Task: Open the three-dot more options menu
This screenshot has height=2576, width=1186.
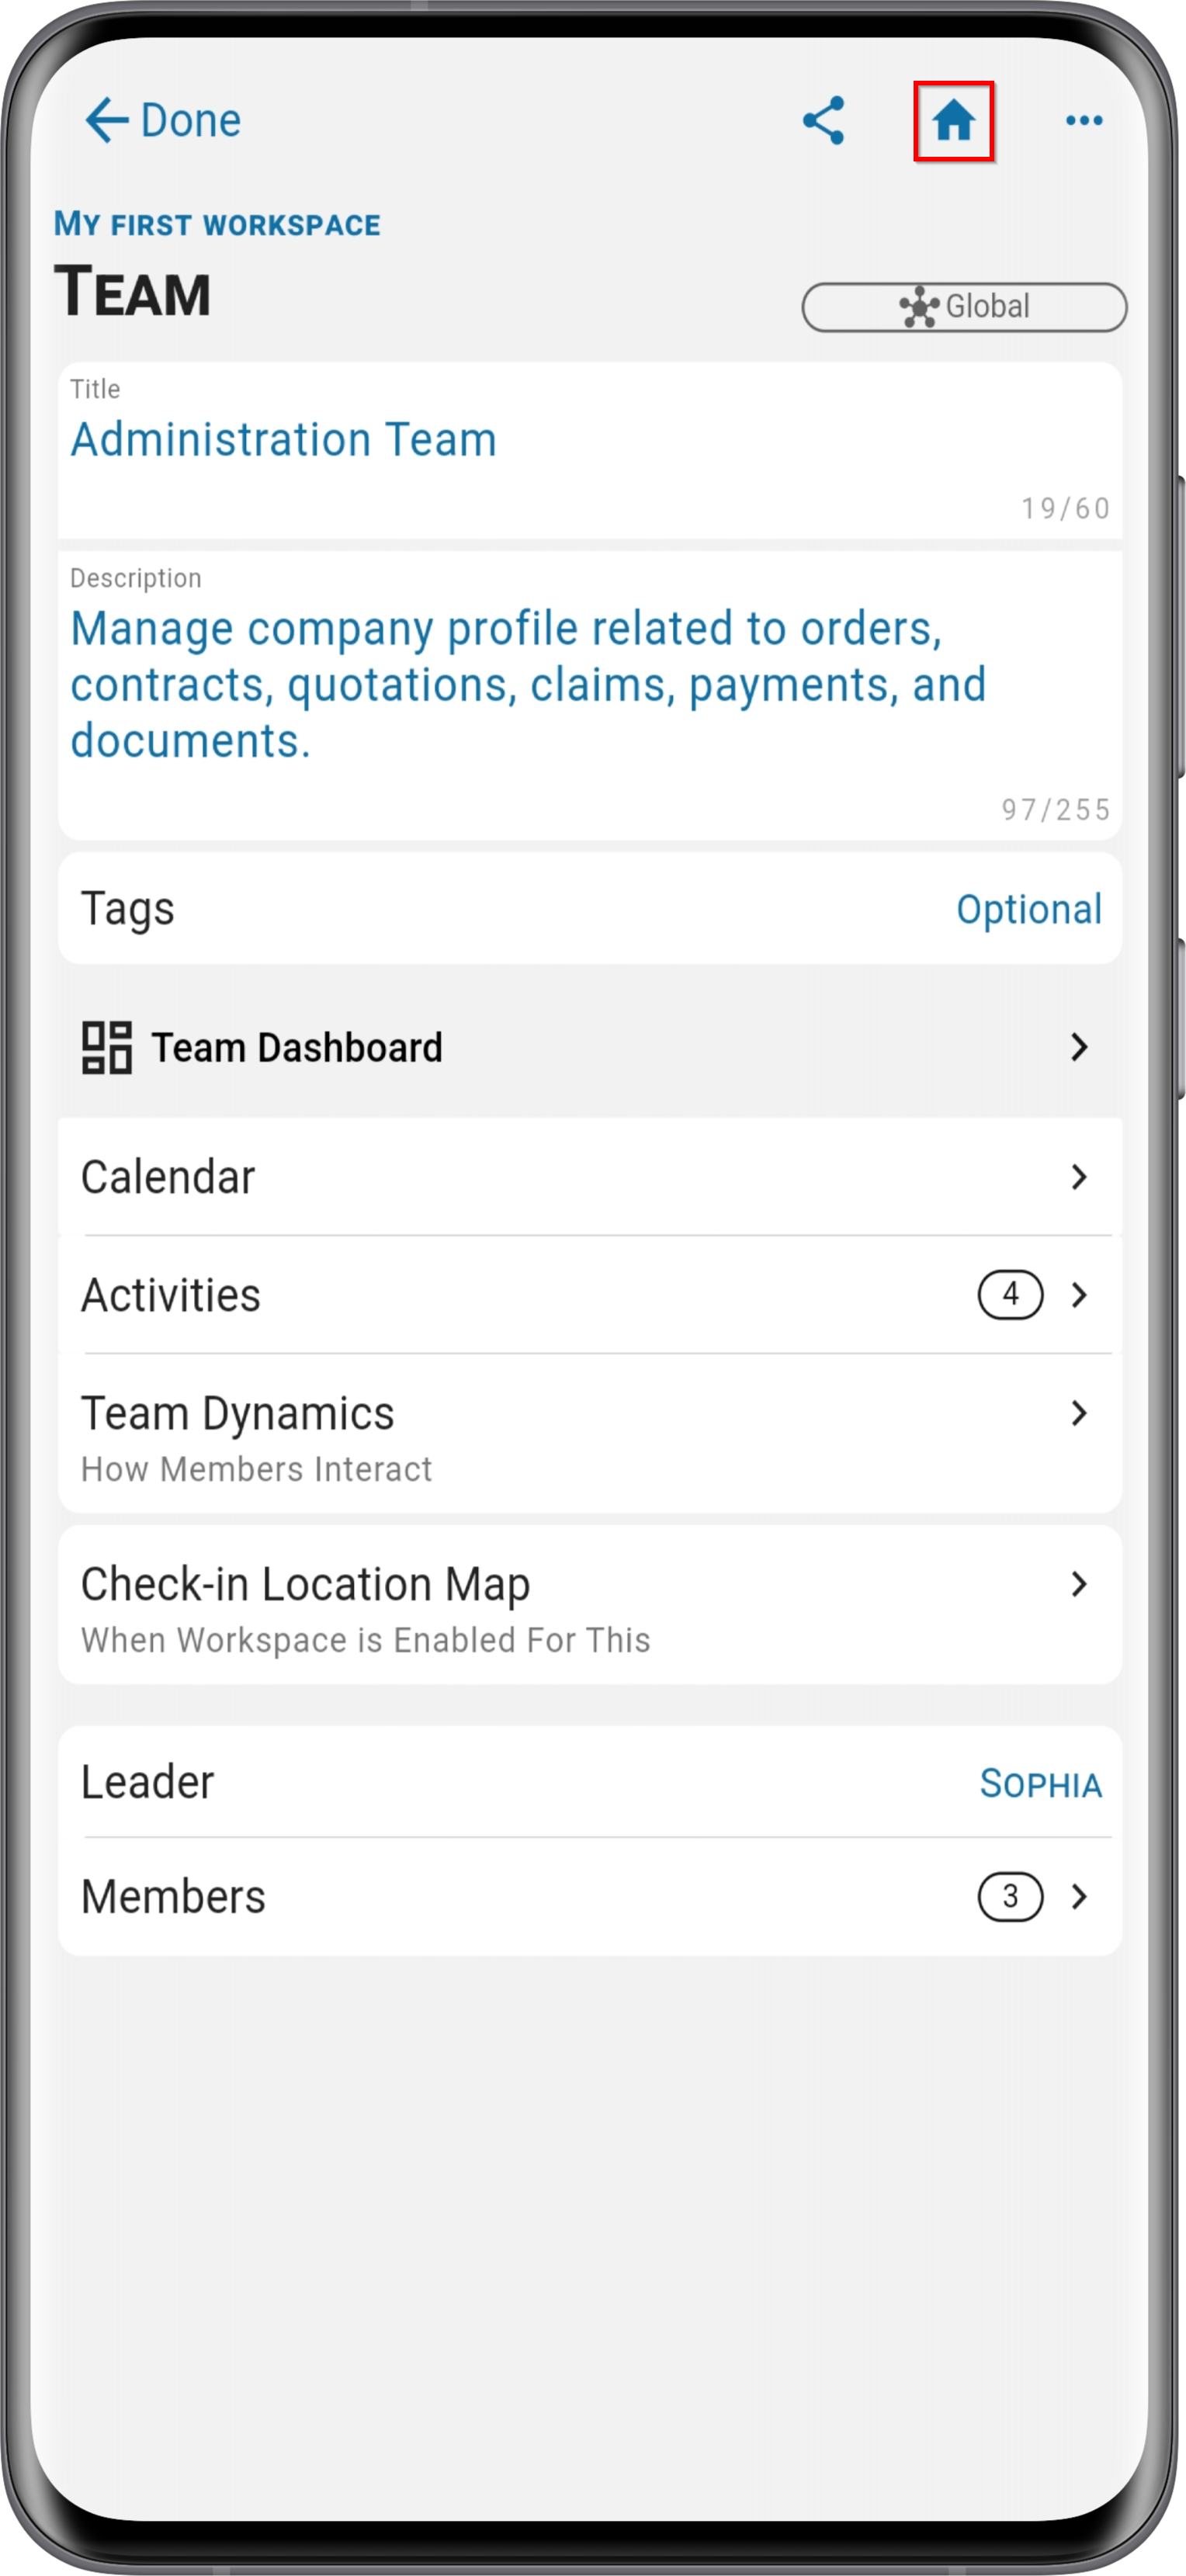Action: coord(1084,121)
